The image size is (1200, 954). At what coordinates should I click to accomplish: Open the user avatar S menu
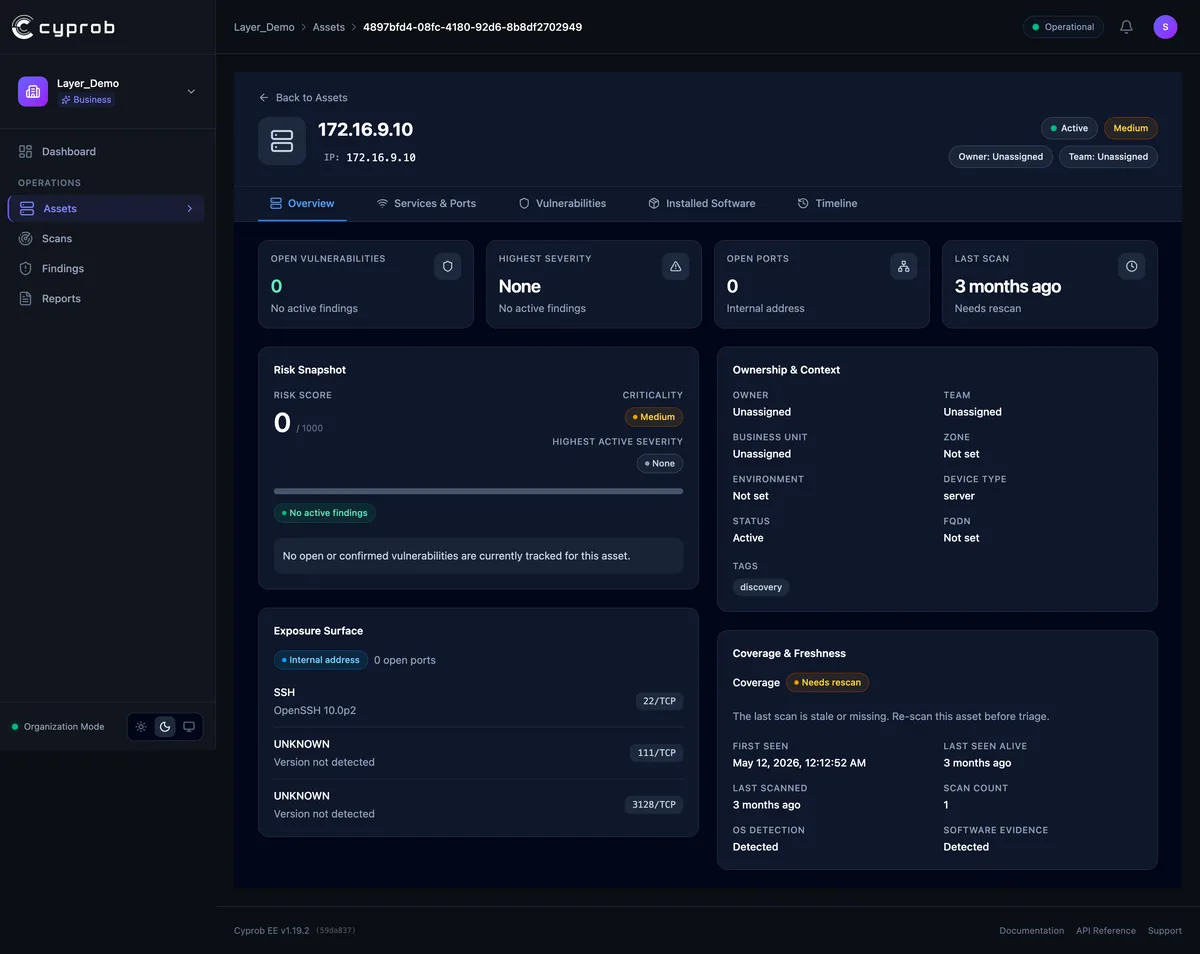click(x=1165, y=27)
